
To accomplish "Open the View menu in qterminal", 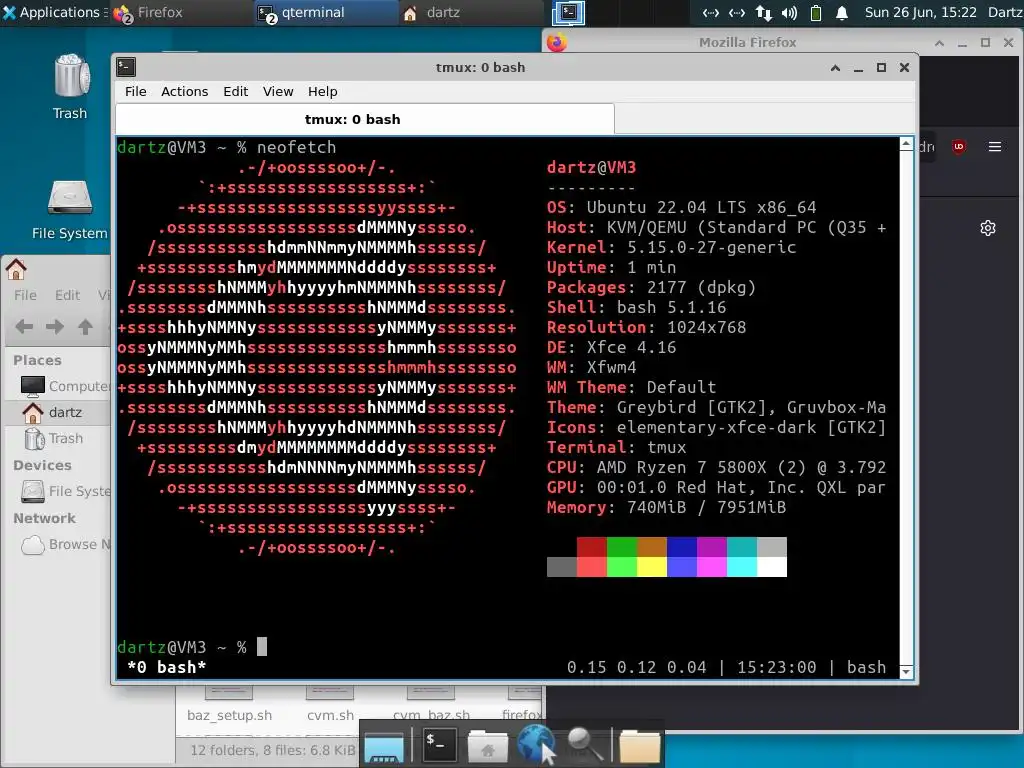I will (278, 91).
